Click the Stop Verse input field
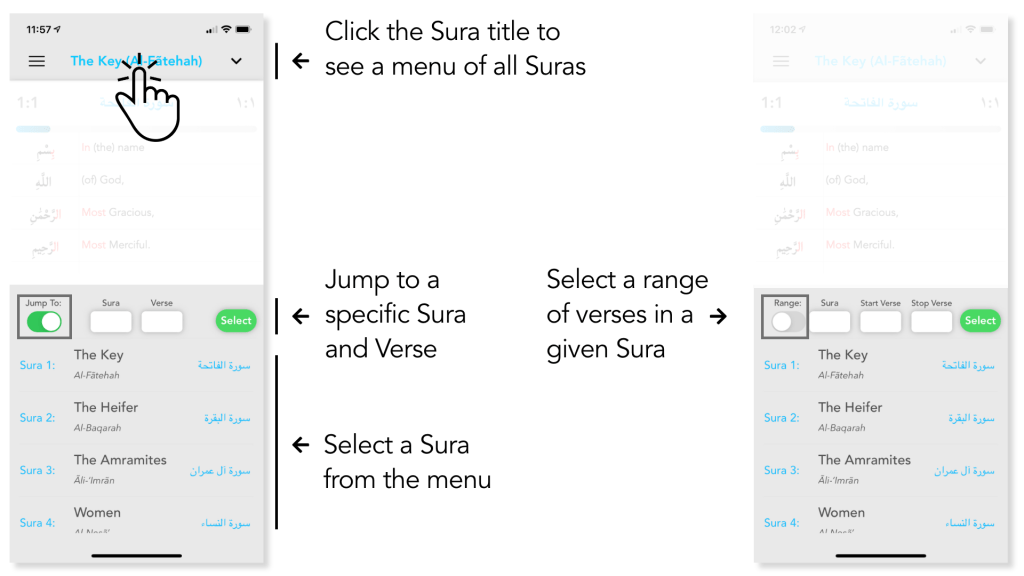 click(x=931, y=321)
